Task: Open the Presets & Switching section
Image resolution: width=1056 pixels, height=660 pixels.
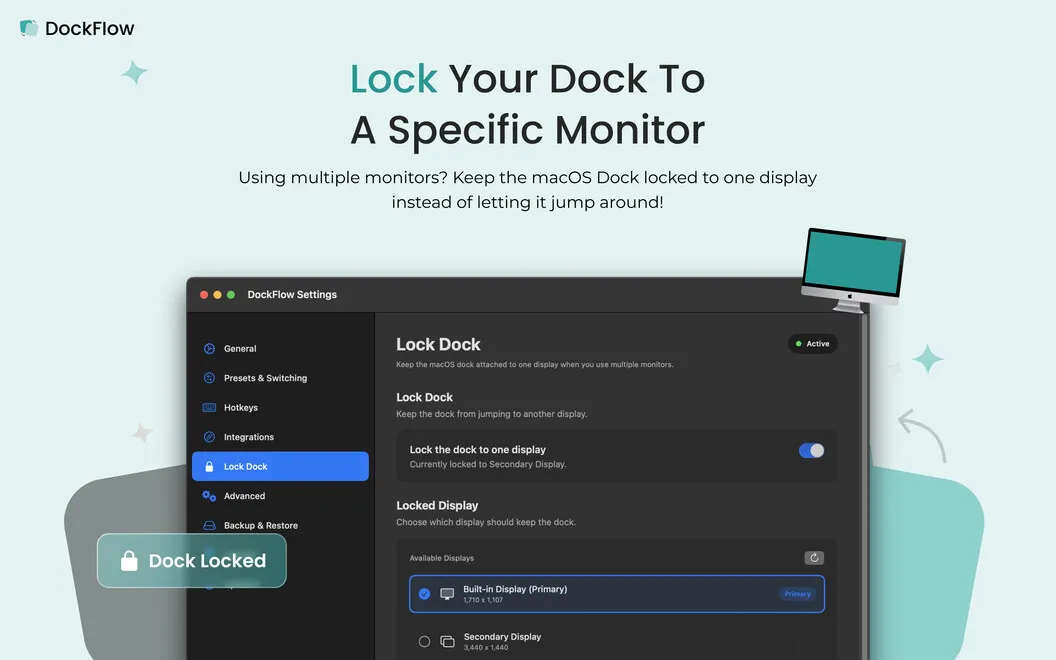Action: (280, 378)
